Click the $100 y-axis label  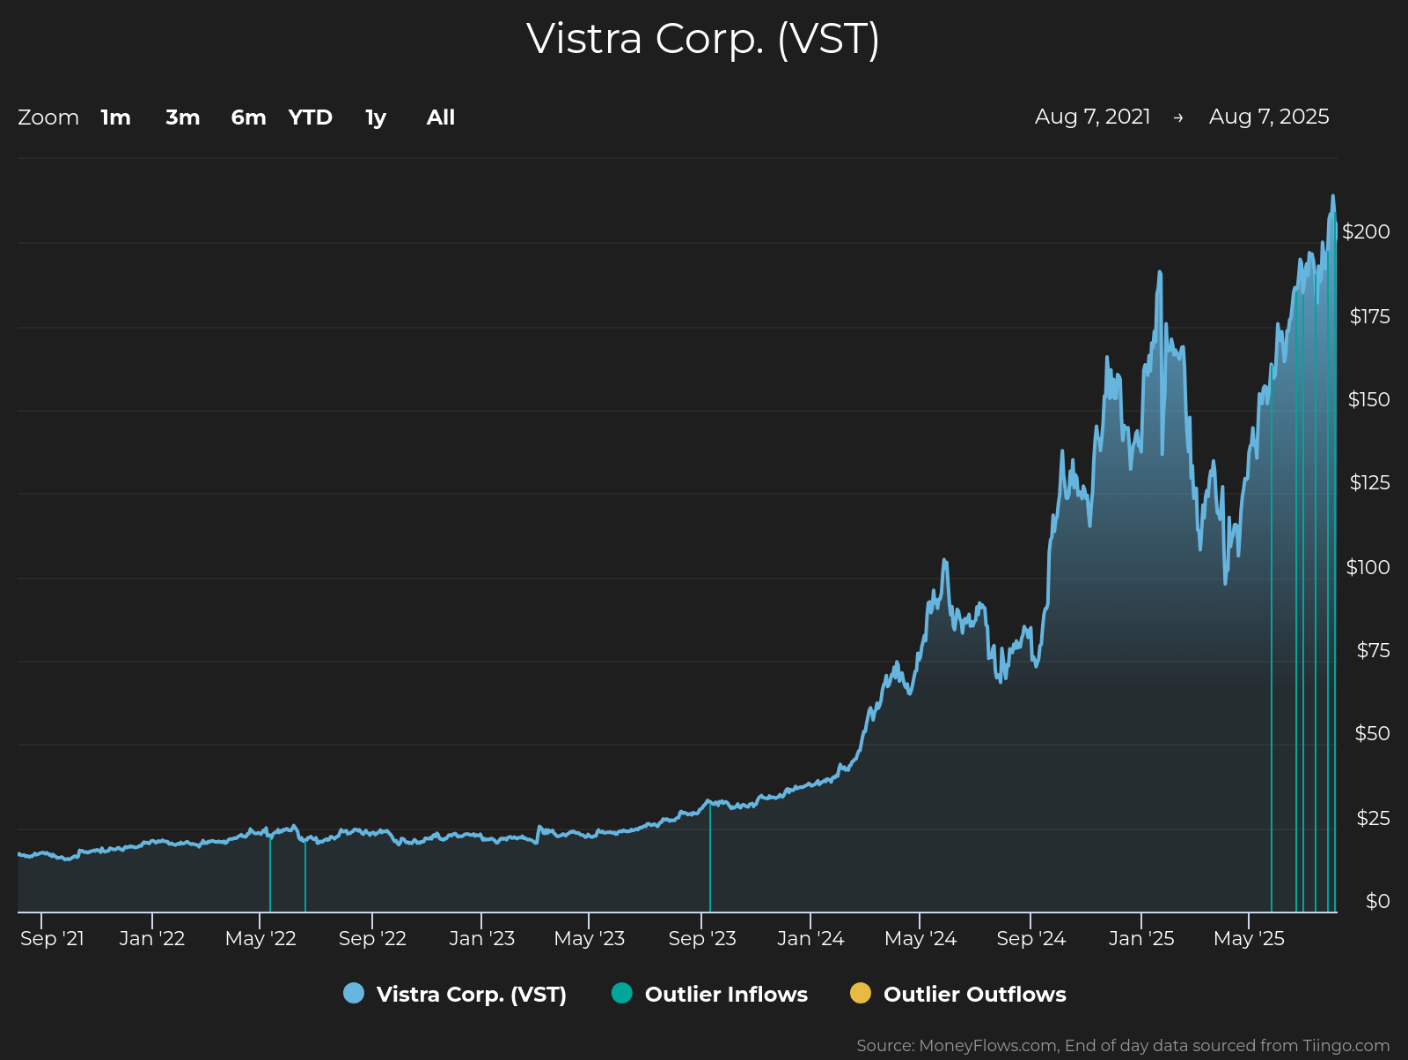(x=1368, y=568)
